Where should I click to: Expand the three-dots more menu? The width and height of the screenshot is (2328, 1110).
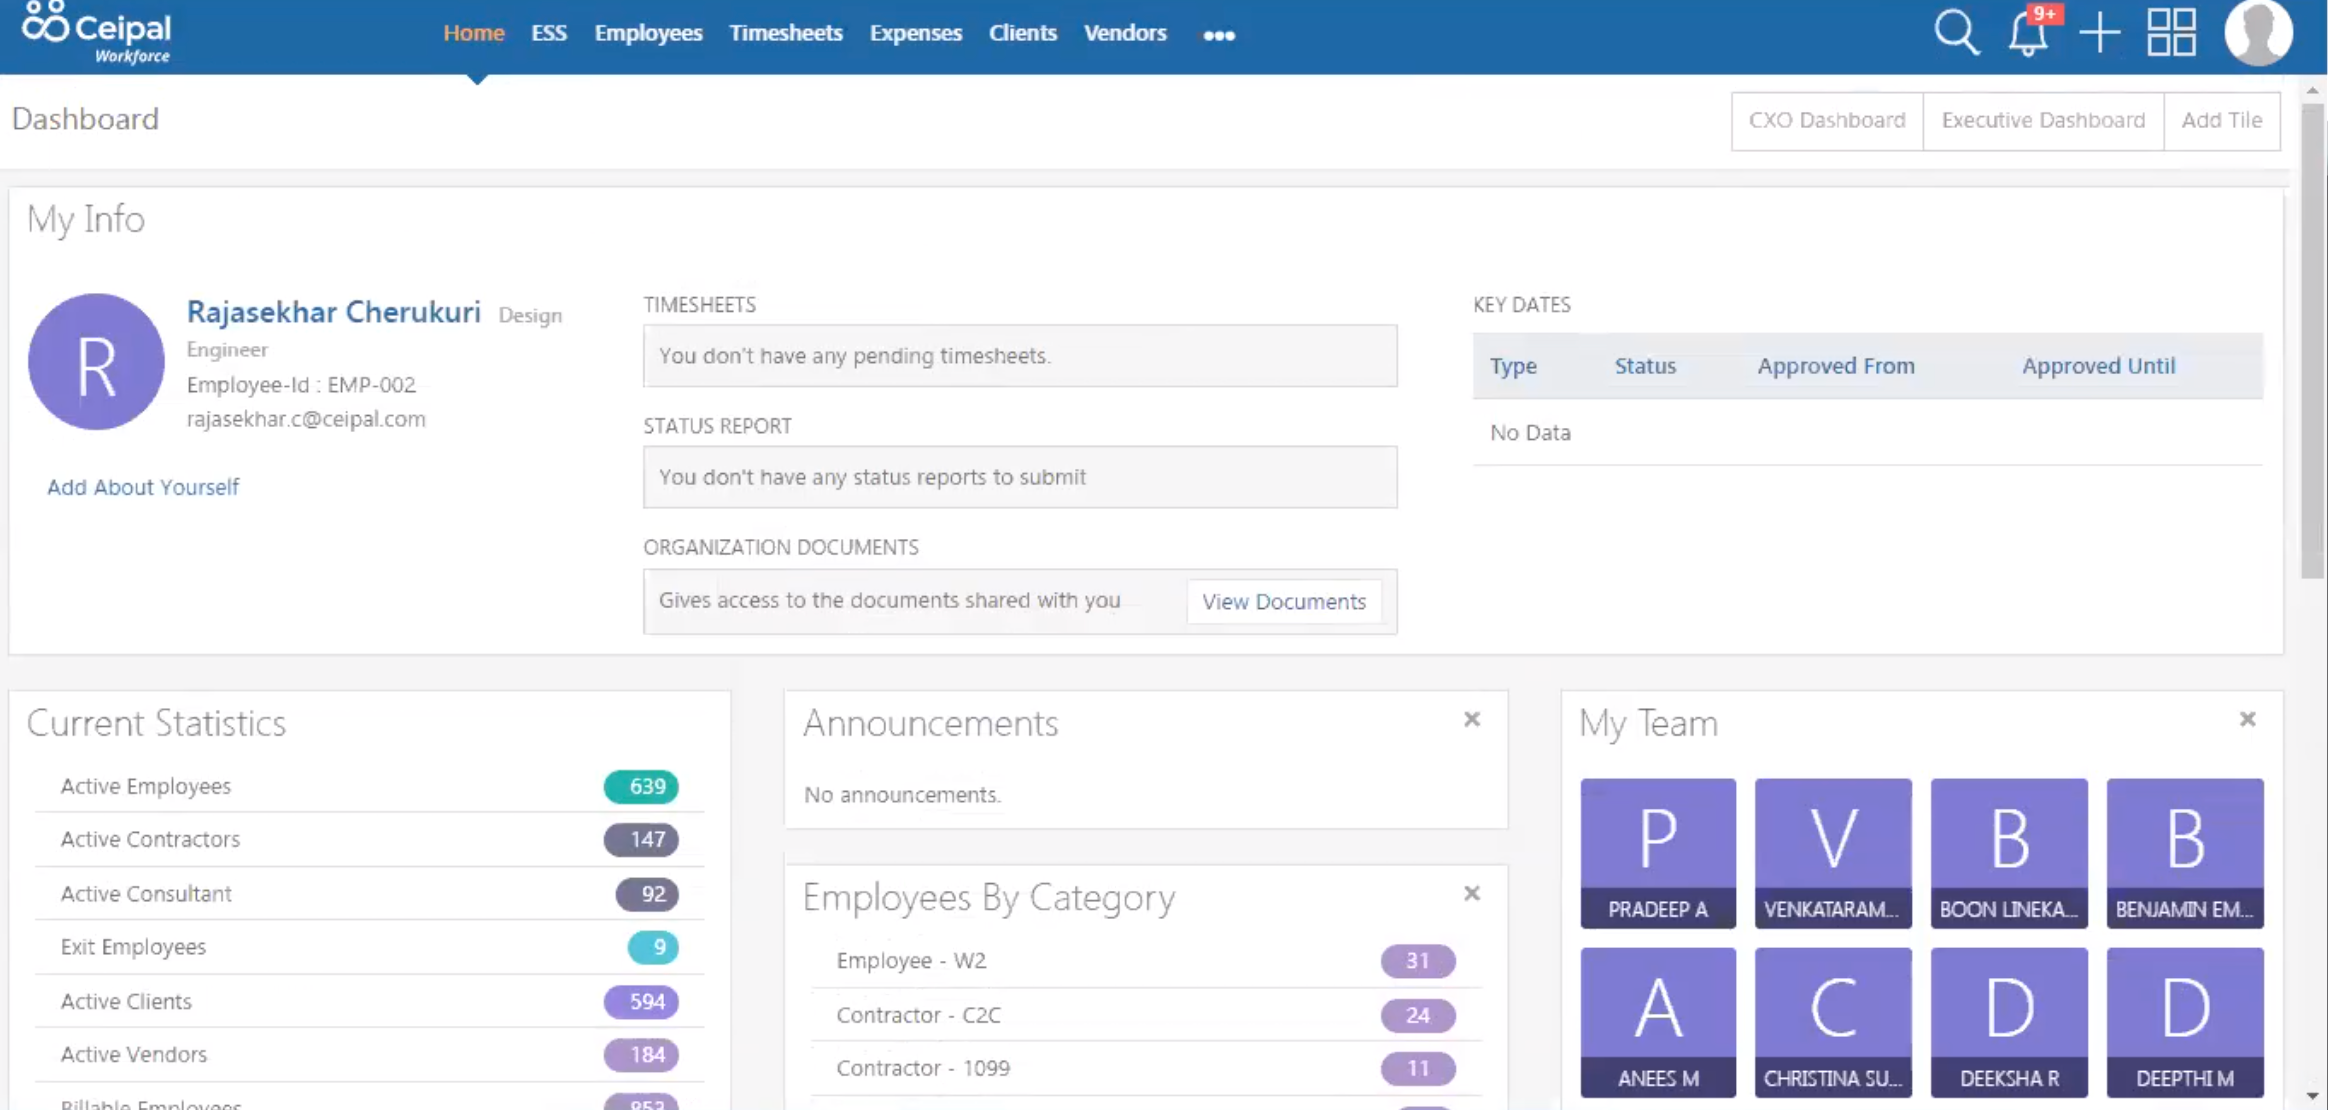point(1218,35)
